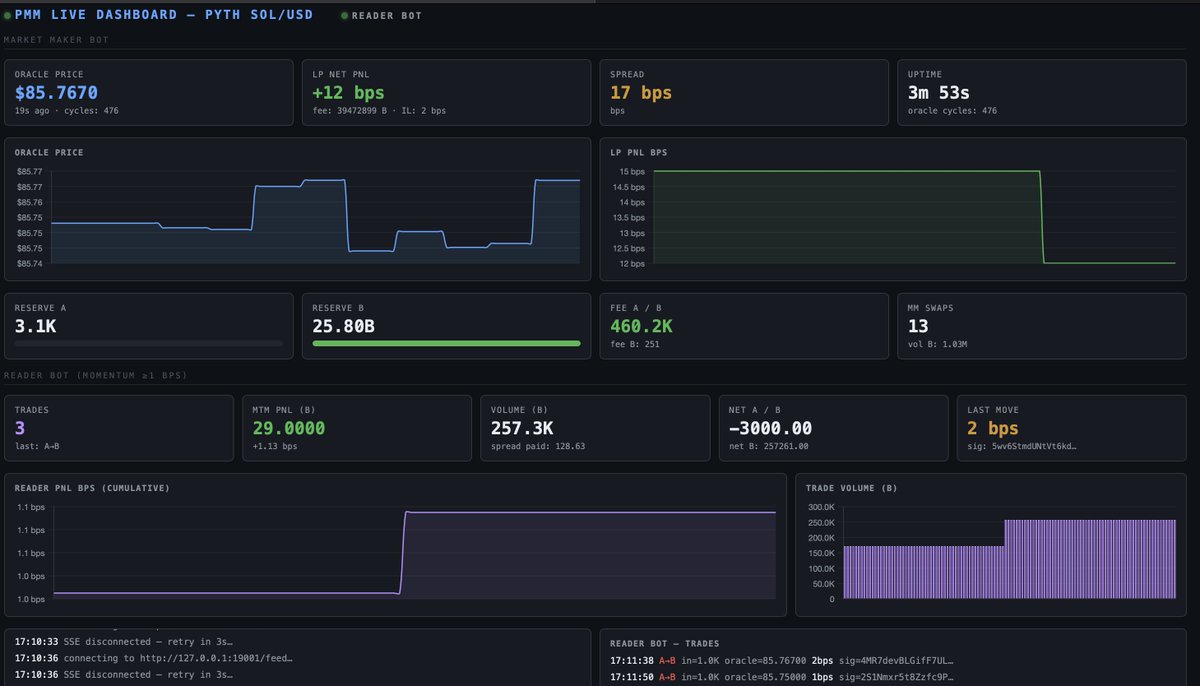The width and height of the screenshot is (1200, 686).
Task: Click the 12.5 bps axis label
Action: click(628, 248)
